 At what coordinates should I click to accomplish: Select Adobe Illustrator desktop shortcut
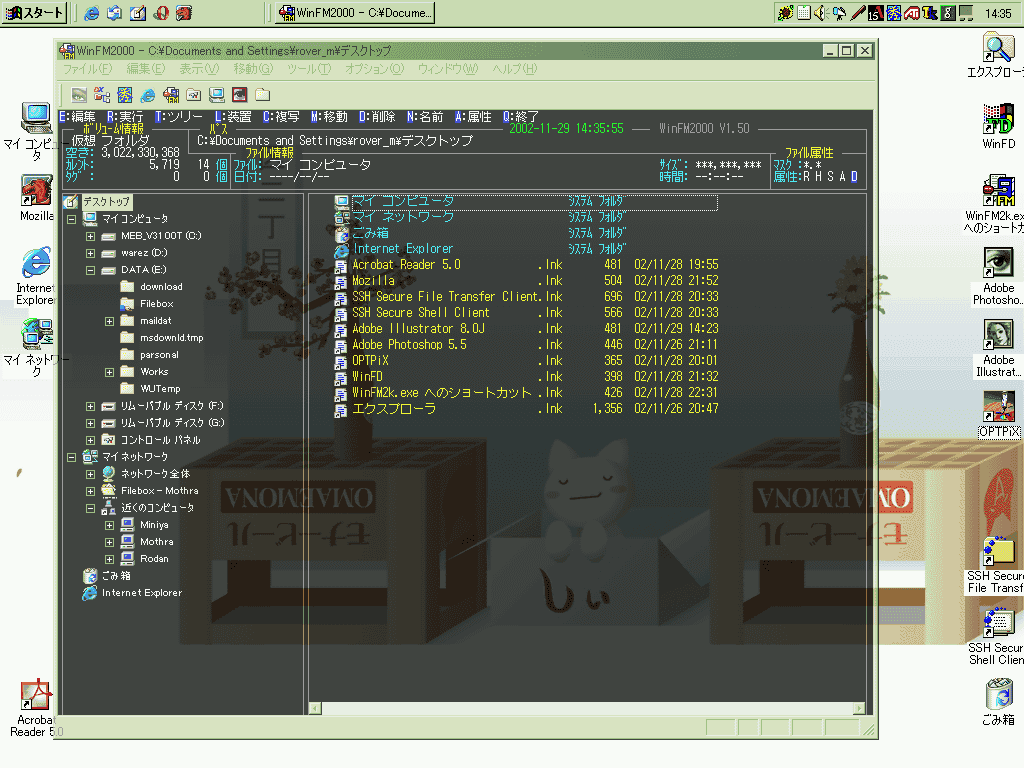[x=999, y=348]
